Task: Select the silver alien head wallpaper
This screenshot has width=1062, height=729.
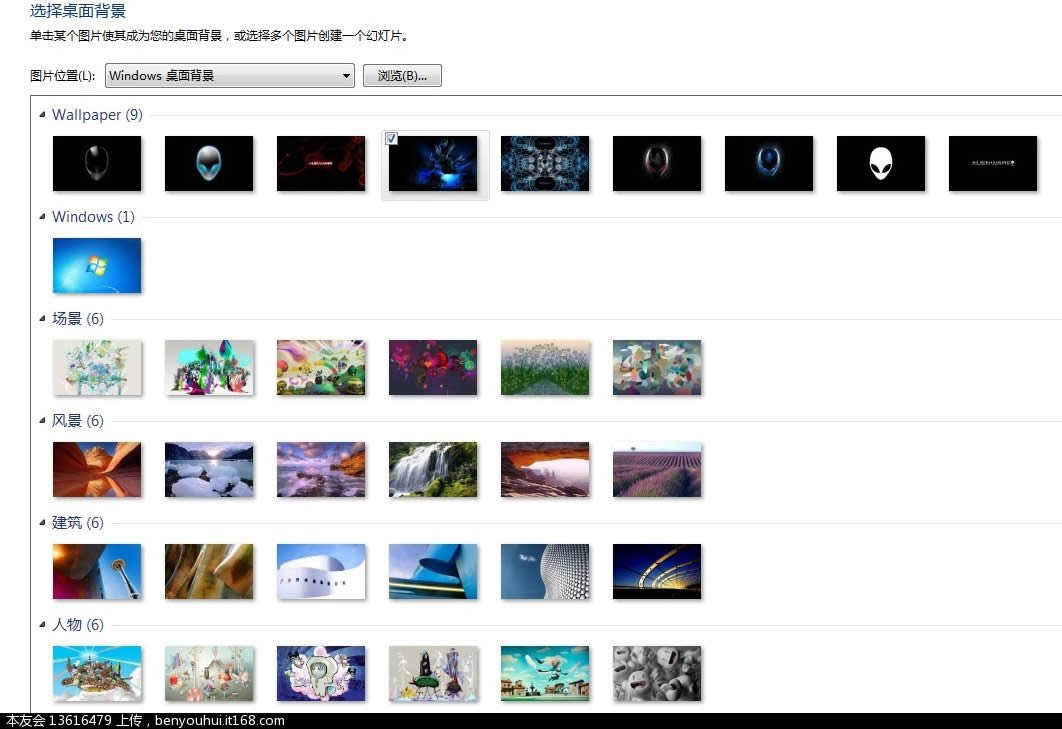Action: point(97,163)
